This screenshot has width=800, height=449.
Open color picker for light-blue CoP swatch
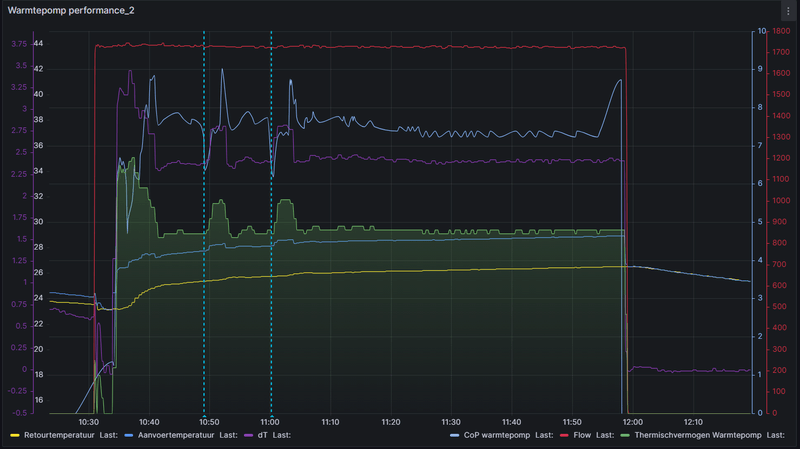[454, 436]
